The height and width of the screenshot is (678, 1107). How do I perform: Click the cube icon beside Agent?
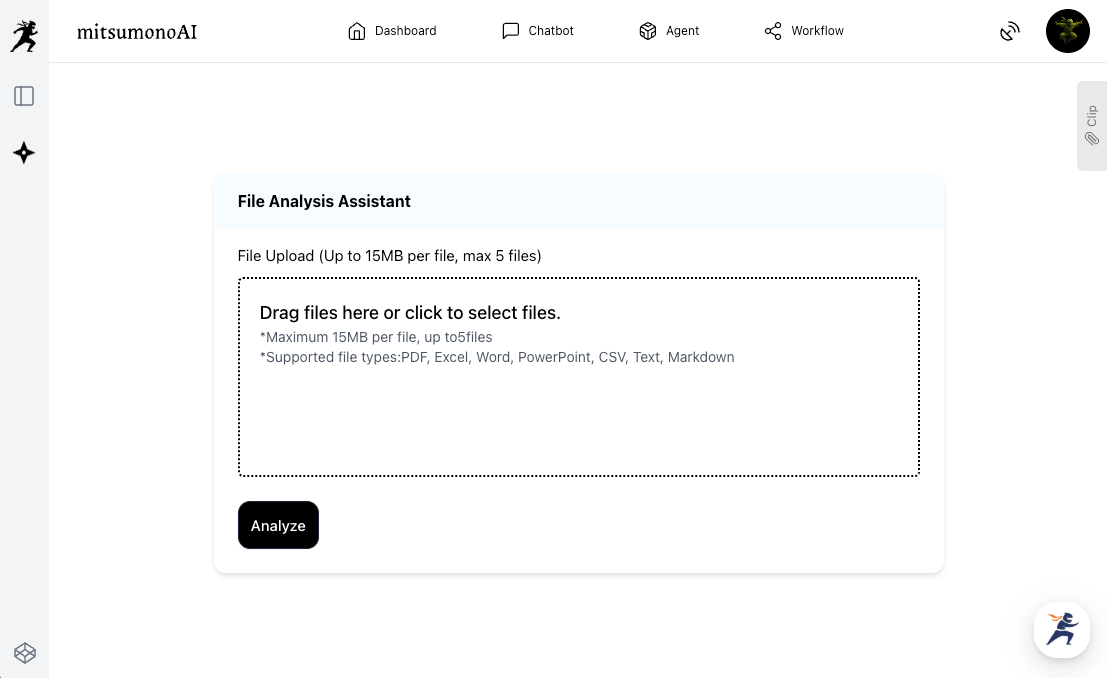pos(648,31)
